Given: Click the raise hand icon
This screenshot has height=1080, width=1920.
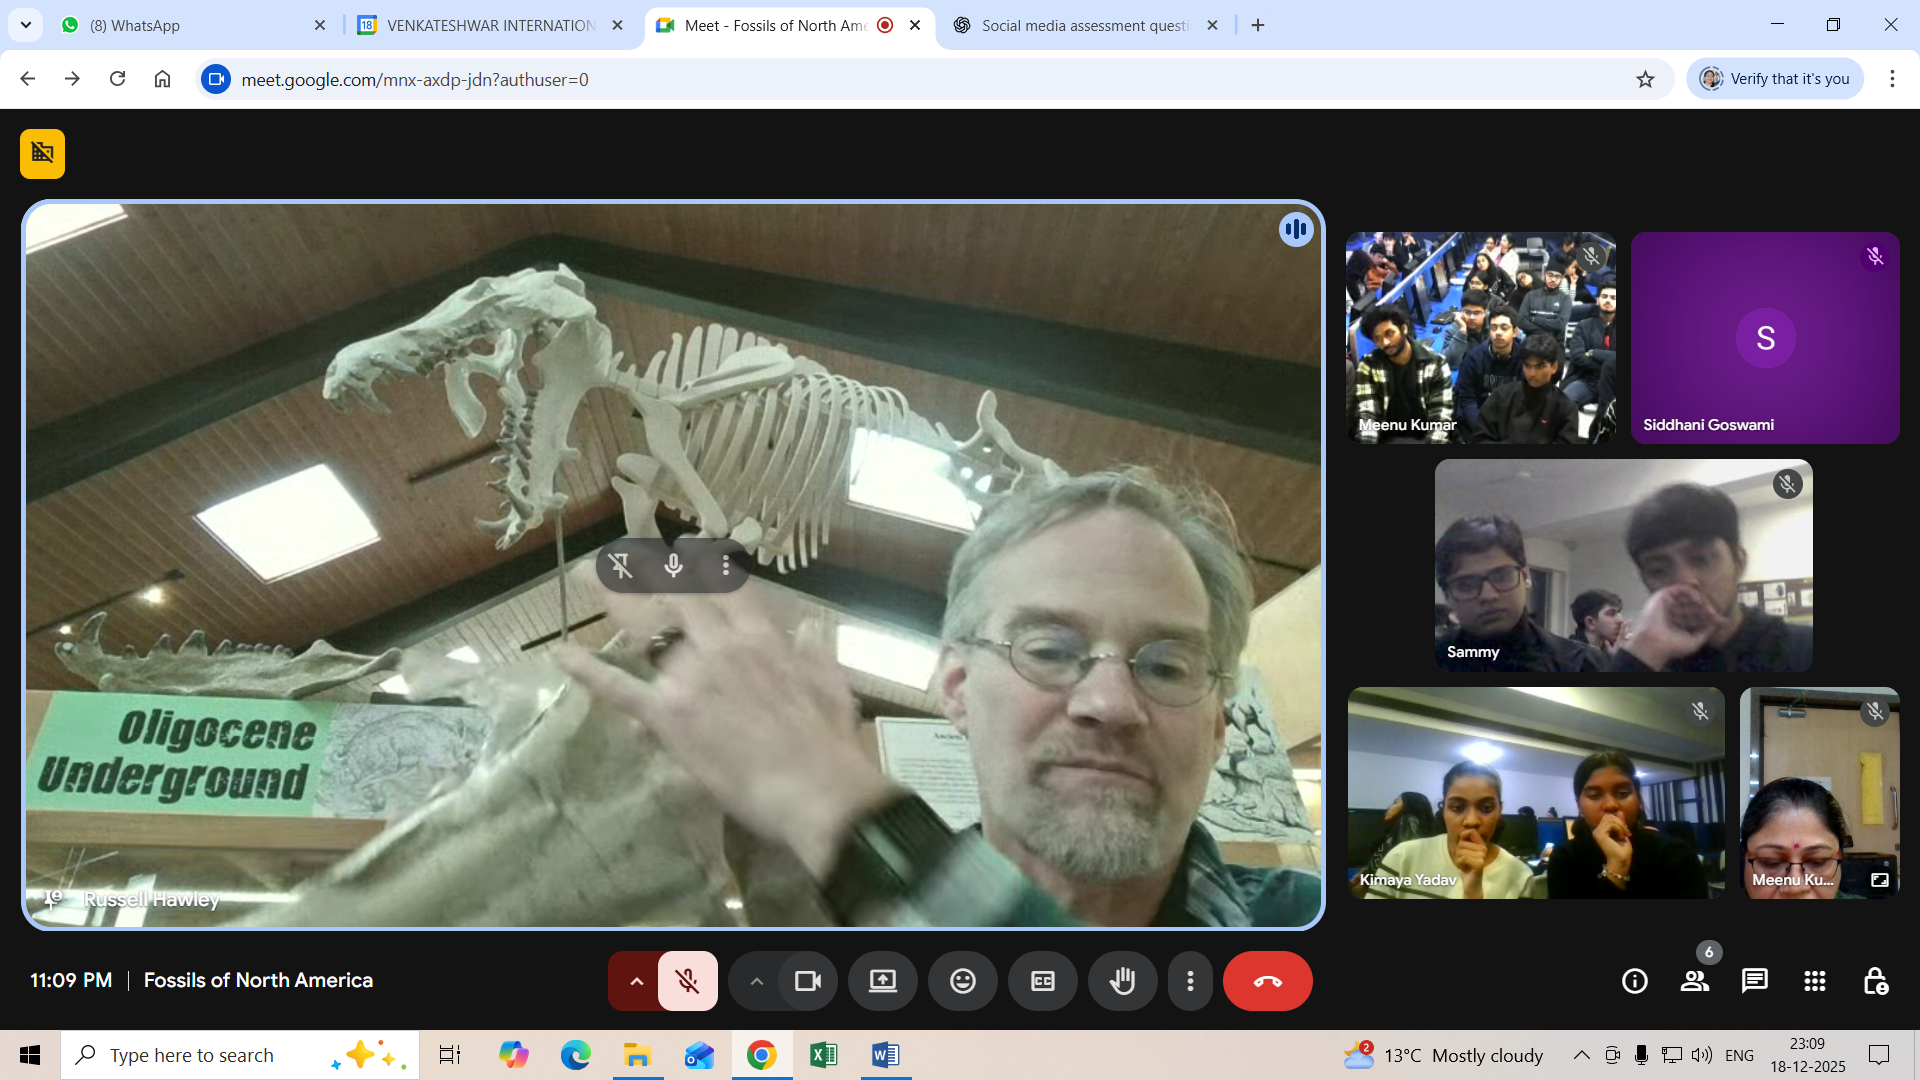Looking at the screenshot, I should (1122, 981).
